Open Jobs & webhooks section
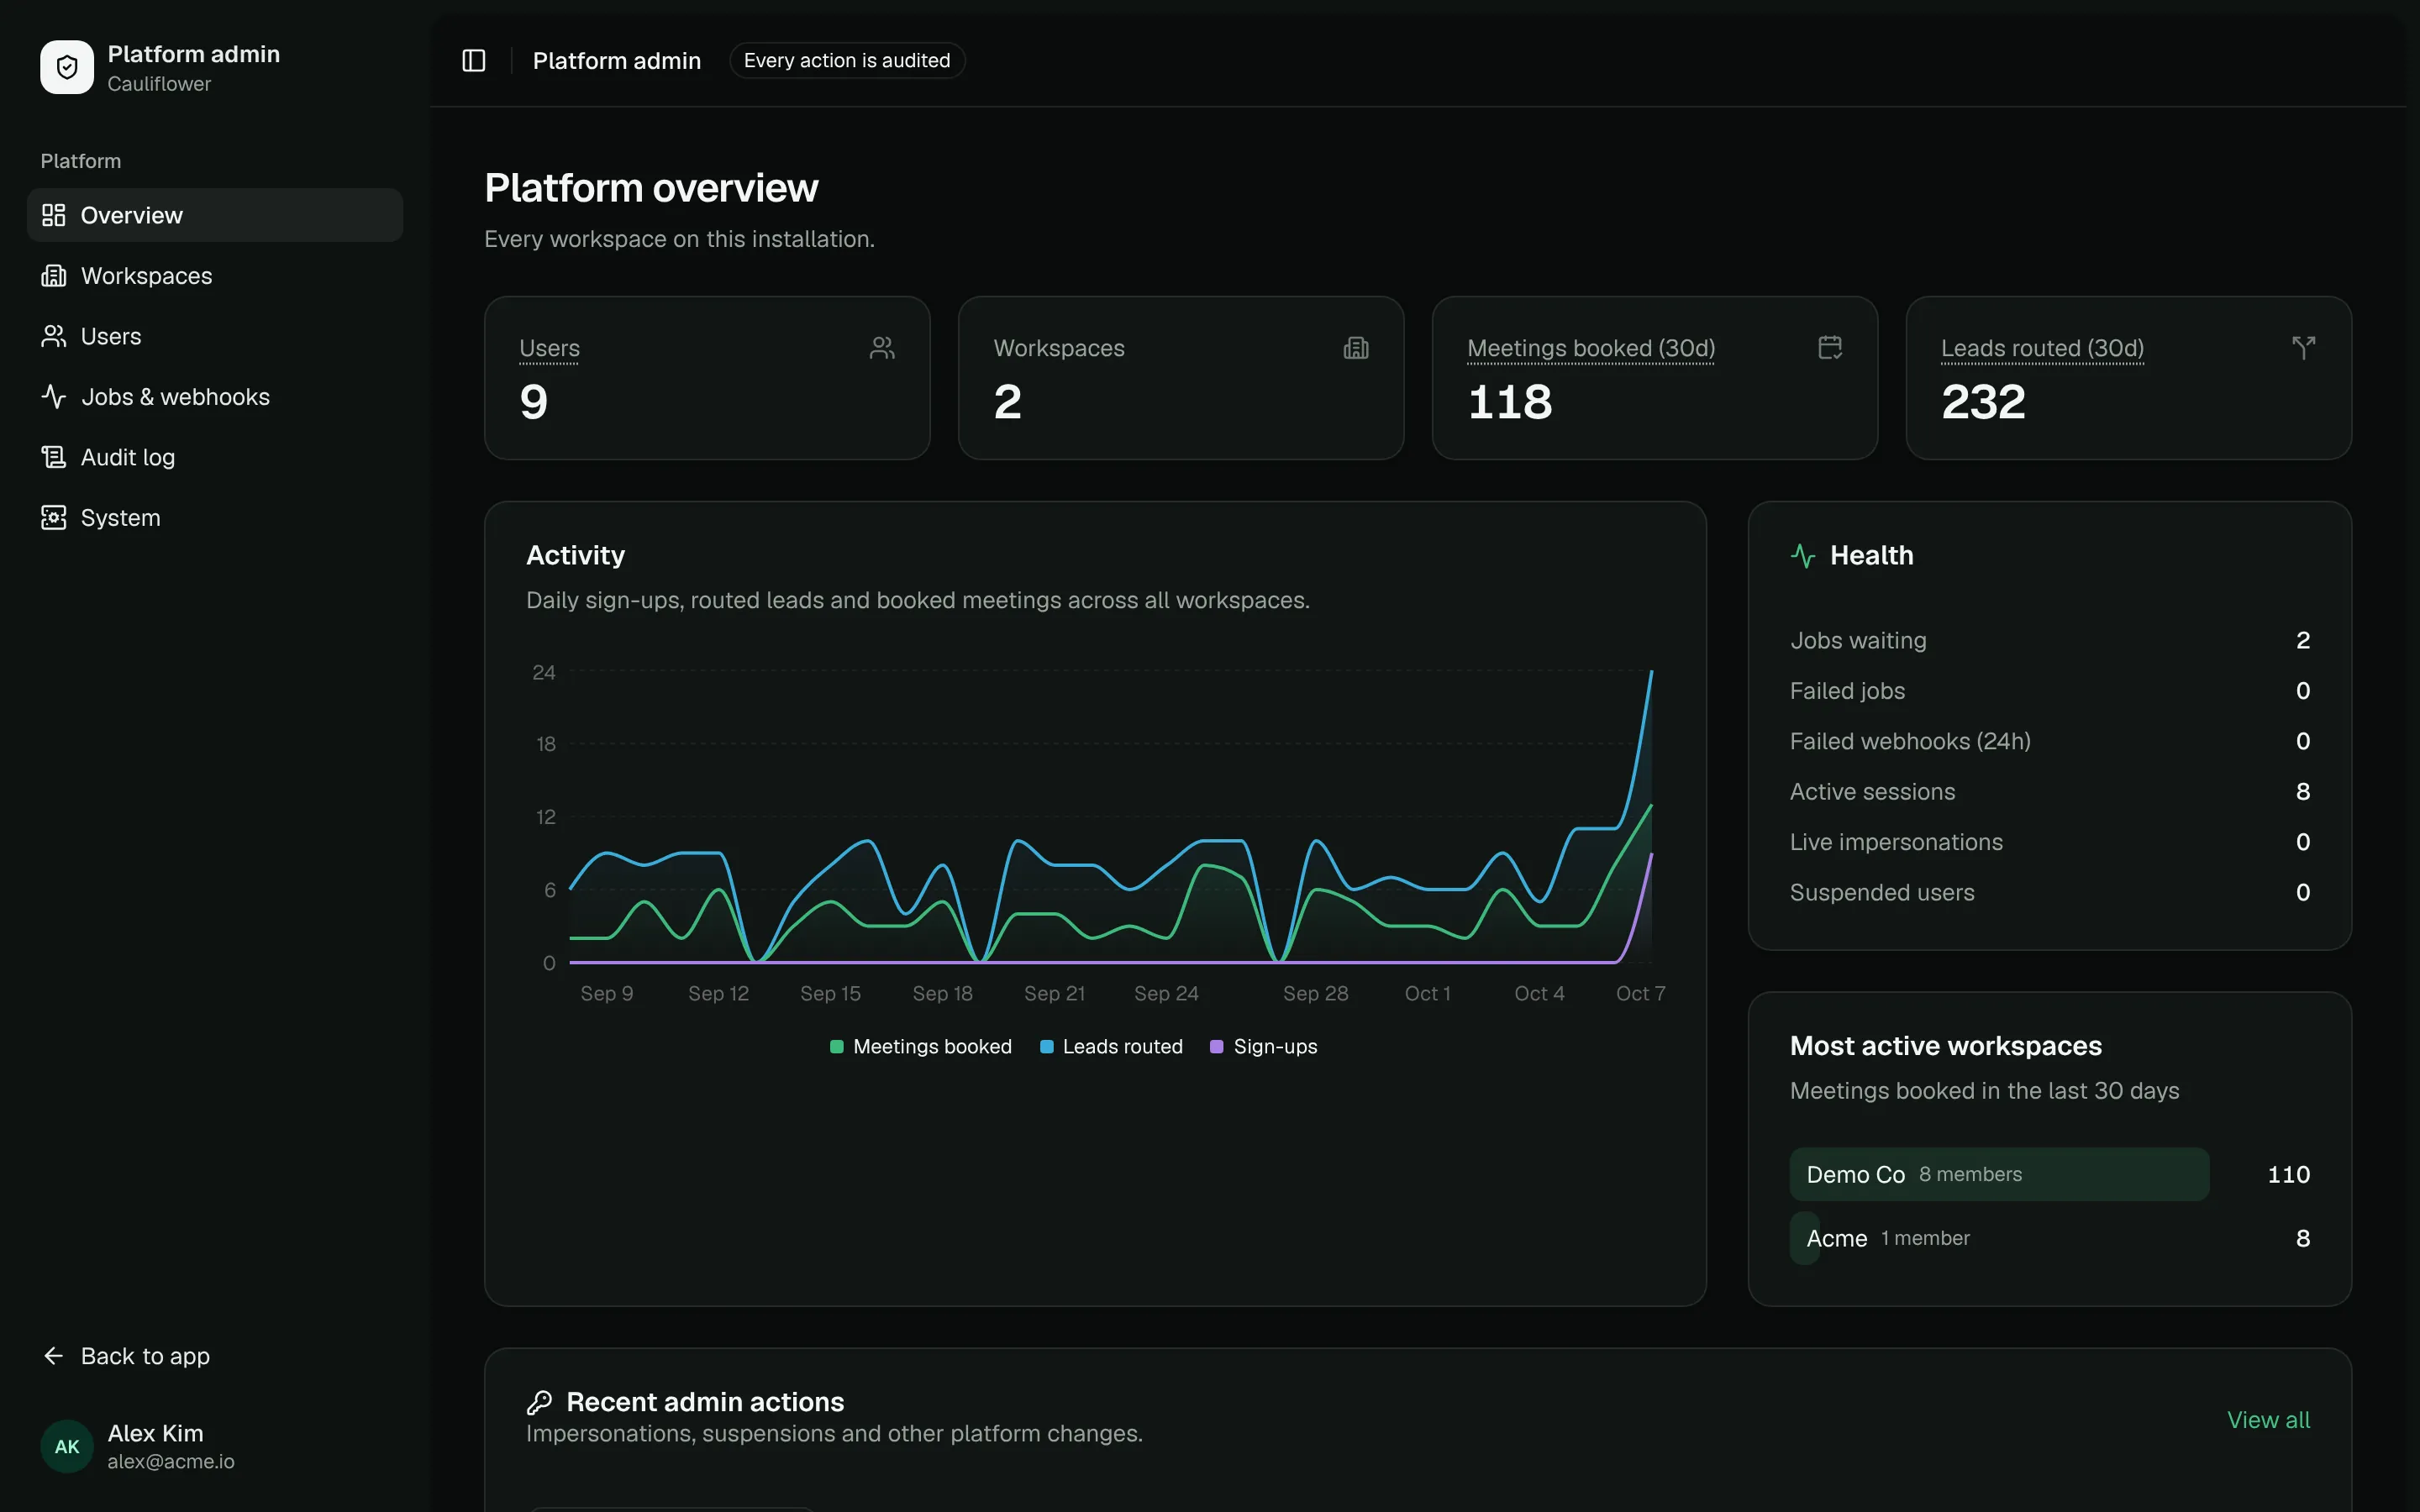Viewport: 2420px width, 1512px height. point(215,397)
